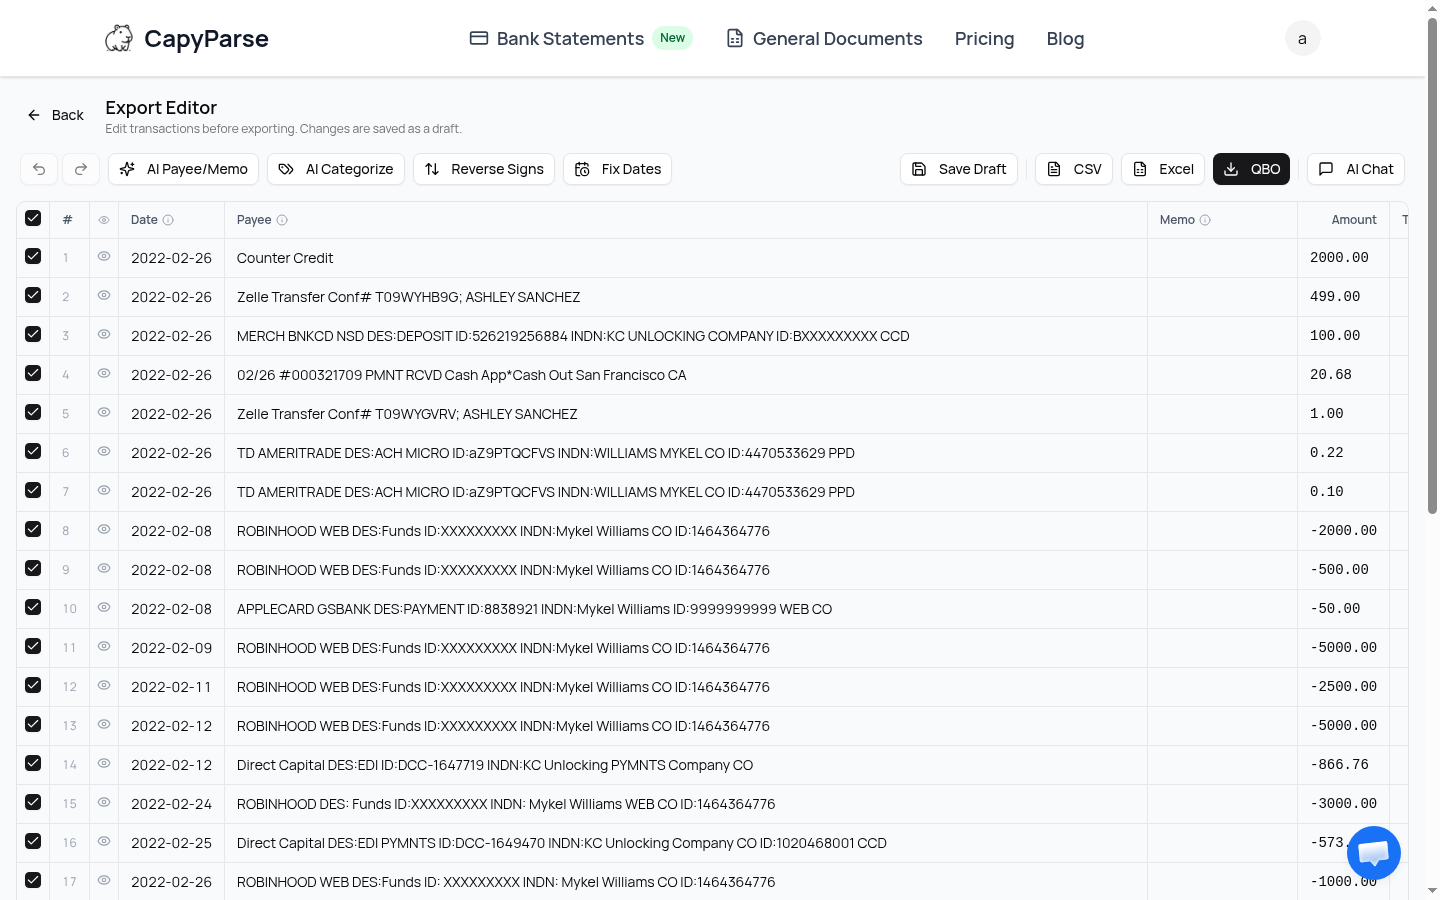Viewport: 1440px width, 900px height.
Task: Go to the Pricing page
Action: 984,38
